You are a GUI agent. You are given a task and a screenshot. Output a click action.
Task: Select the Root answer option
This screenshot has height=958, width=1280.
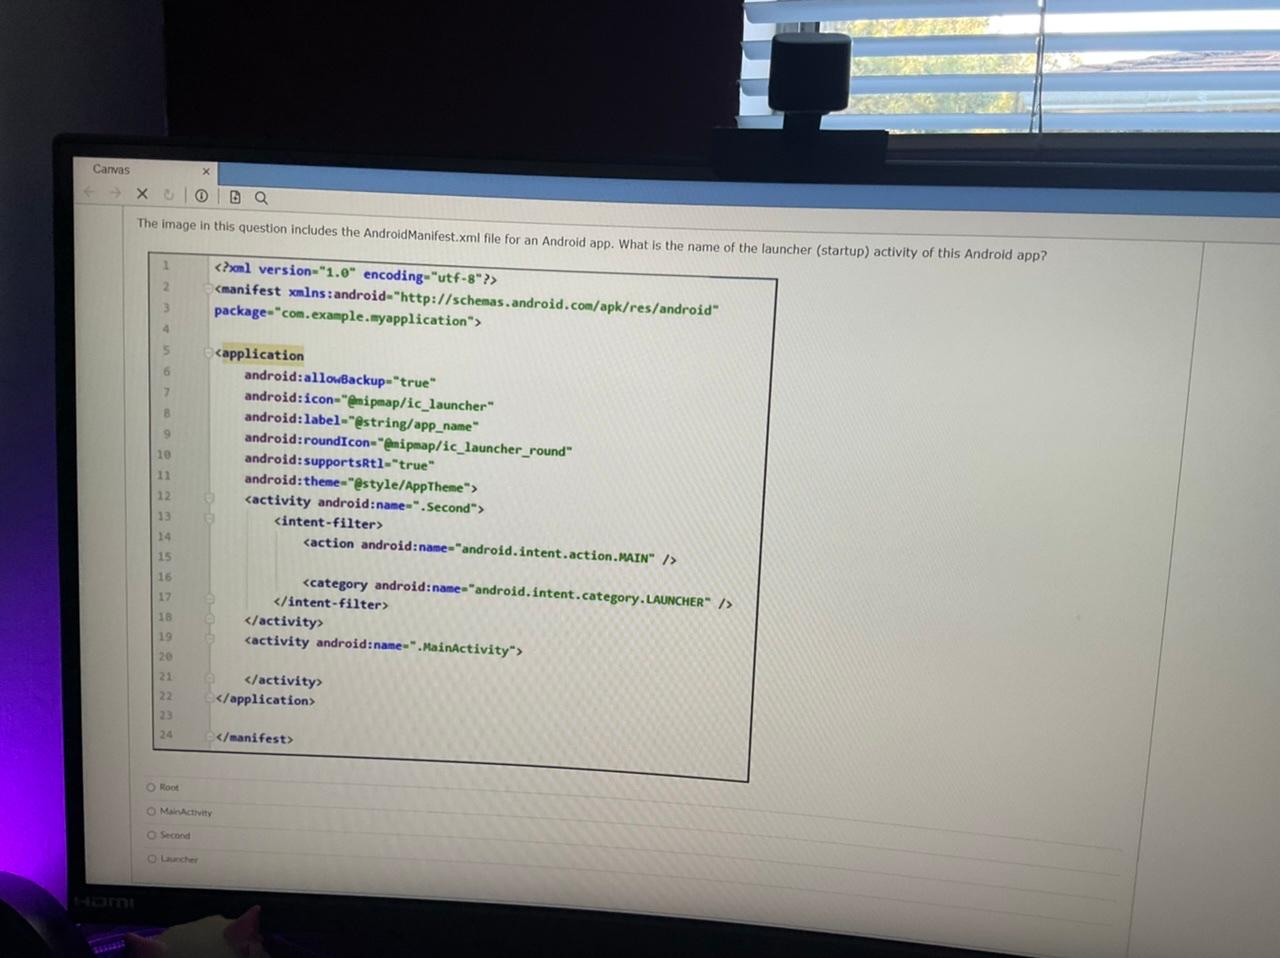click(150, 787)
